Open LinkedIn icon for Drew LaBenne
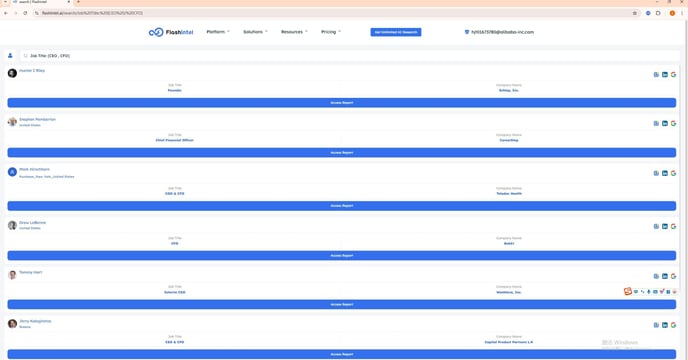 (x=665, y=227)
